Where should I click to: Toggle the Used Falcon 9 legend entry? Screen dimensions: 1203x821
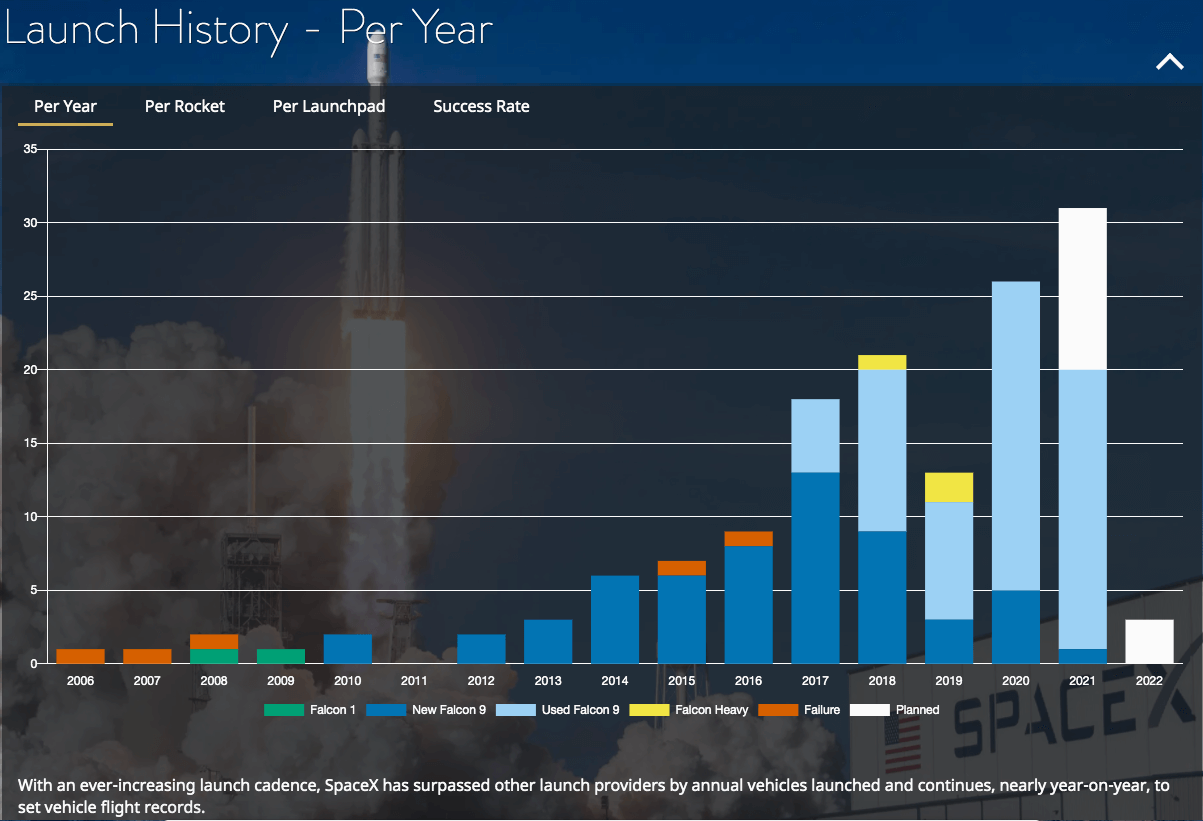tap(559, 710)
